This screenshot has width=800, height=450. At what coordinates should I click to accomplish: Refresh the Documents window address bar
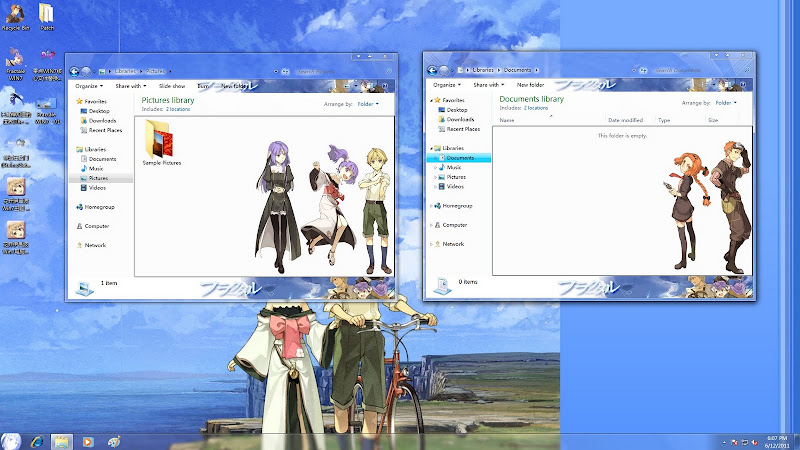click(643, 70)
